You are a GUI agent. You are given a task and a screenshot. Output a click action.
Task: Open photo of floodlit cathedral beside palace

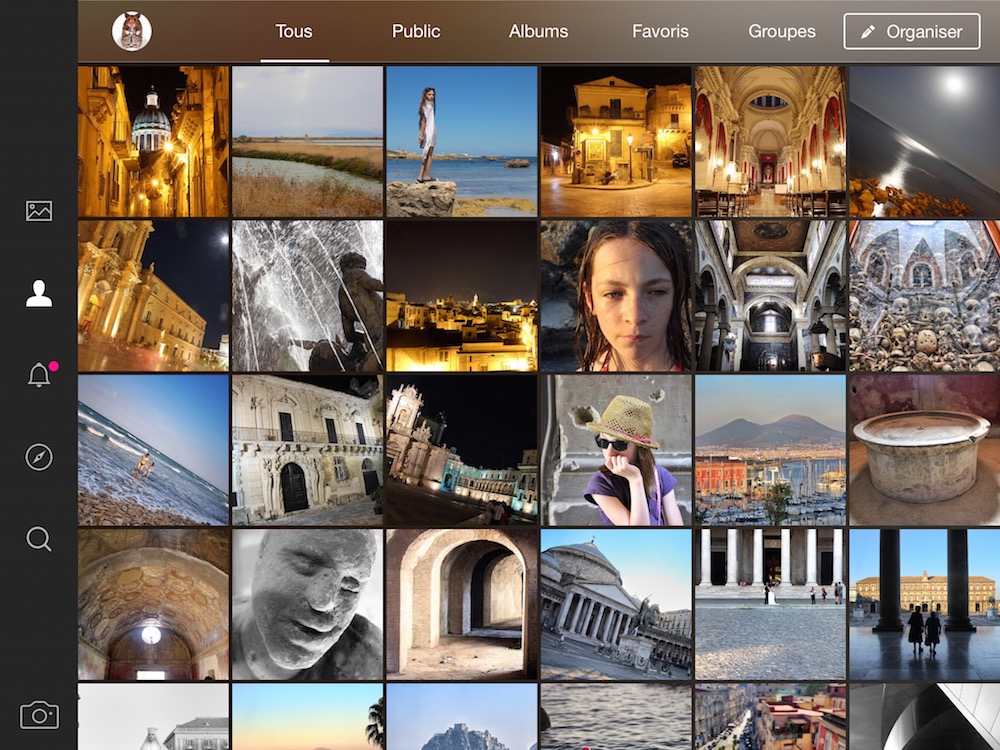[x=153, y=296]
